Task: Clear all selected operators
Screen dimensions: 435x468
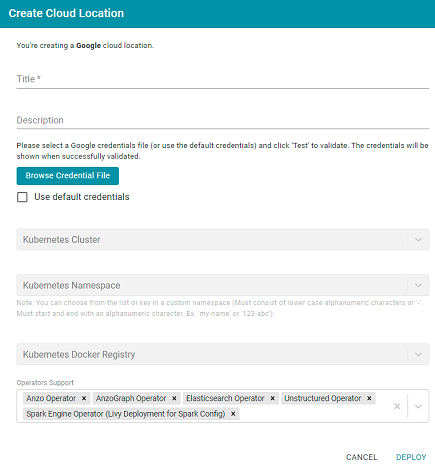Action: coord(397,406)
